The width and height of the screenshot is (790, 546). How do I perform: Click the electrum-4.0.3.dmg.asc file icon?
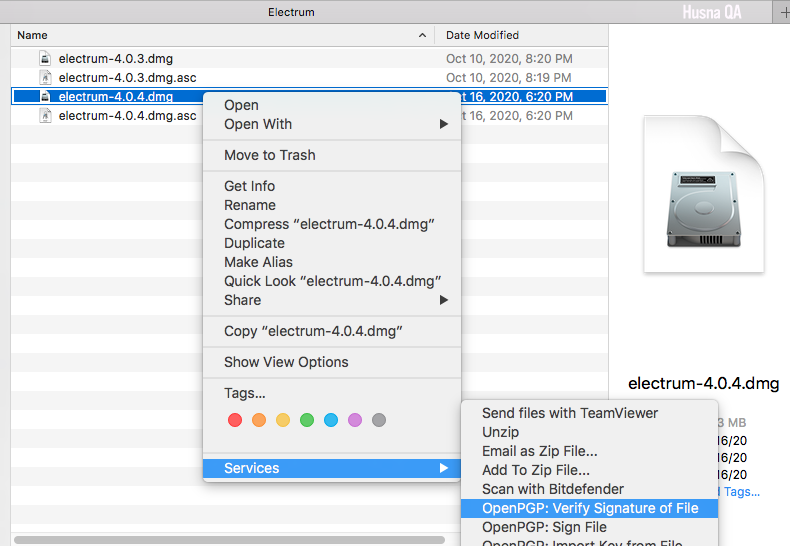[45, 78]
